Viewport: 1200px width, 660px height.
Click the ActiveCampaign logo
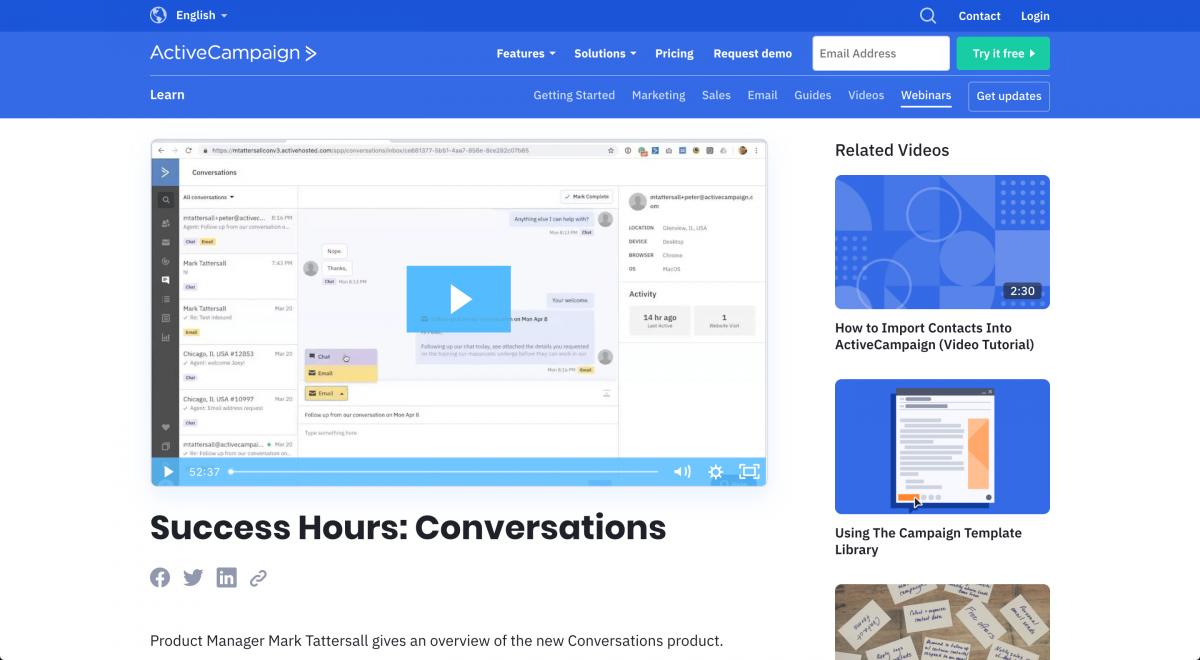[x=233, y=53]
